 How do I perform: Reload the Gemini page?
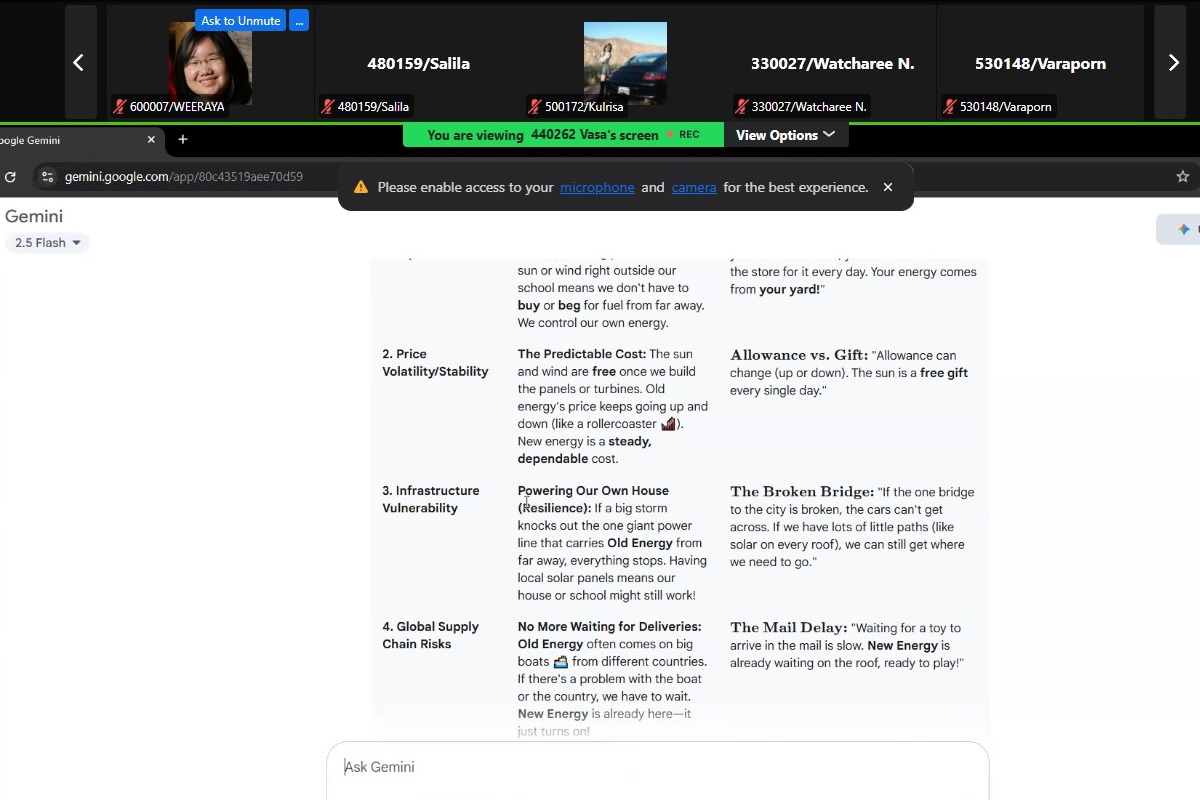click(10, 177)
